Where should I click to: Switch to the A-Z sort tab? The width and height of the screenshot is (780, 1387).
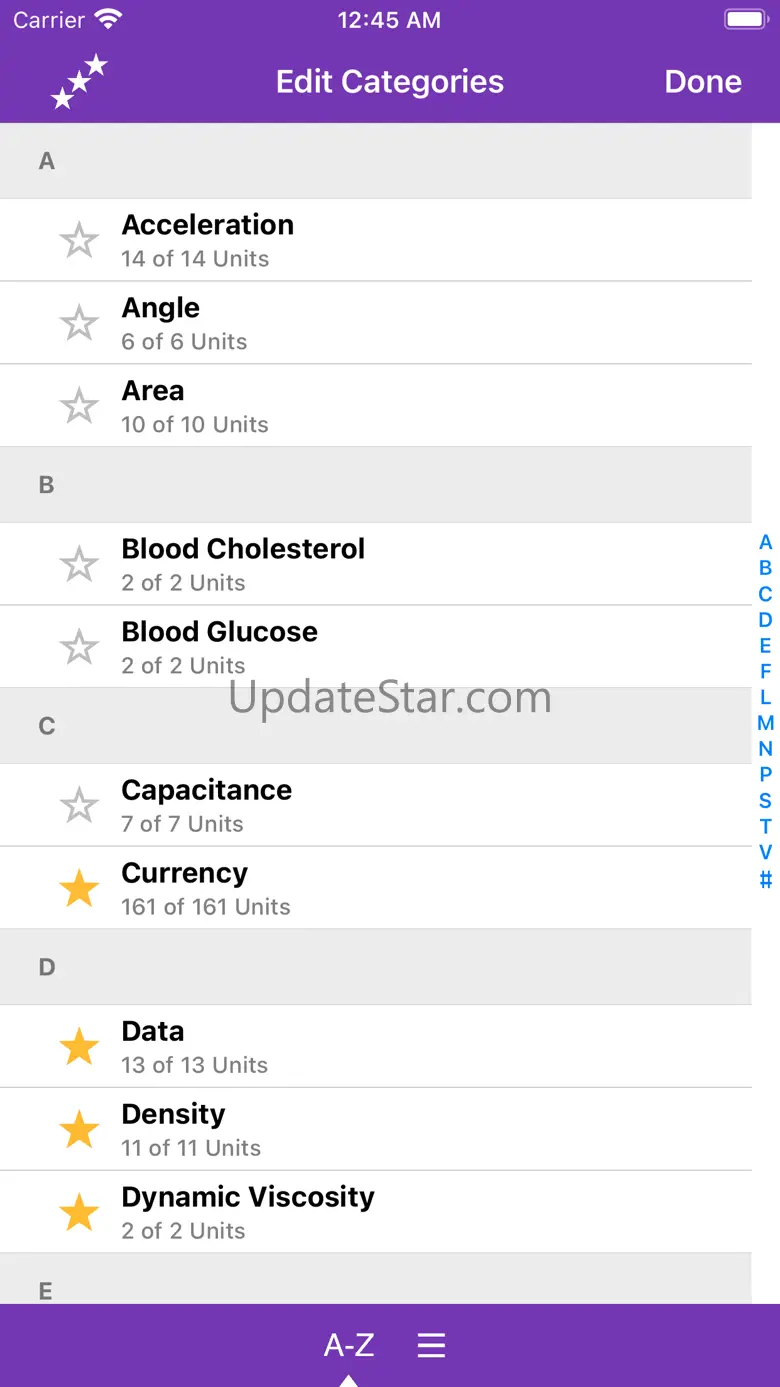(x=349, y=1345)
